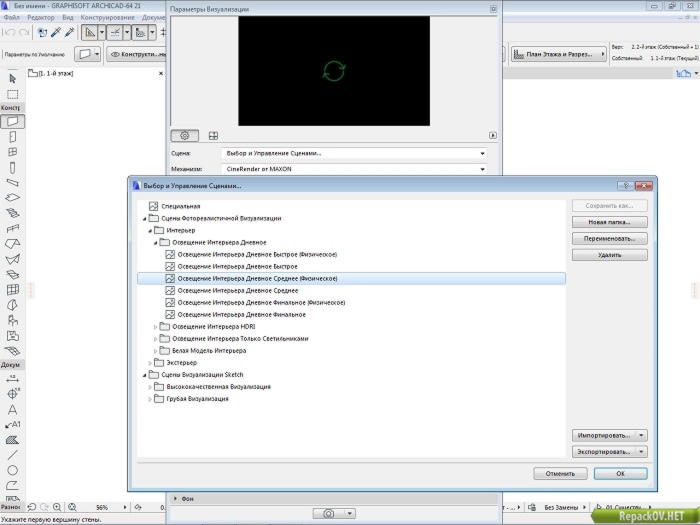
Task: Select the Railing tool in the toolbox
Action: coord(12,229)
